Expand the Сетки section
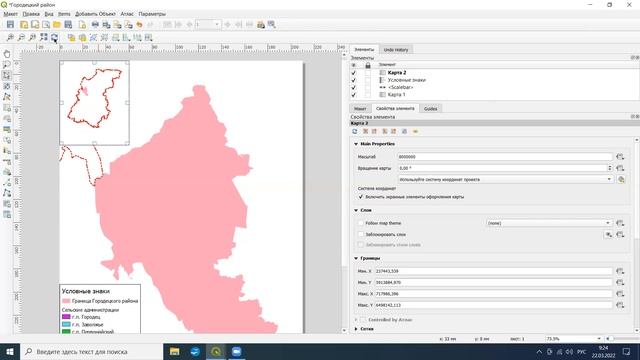Screen dimensions: 640x360 click(x=356, y=329)
